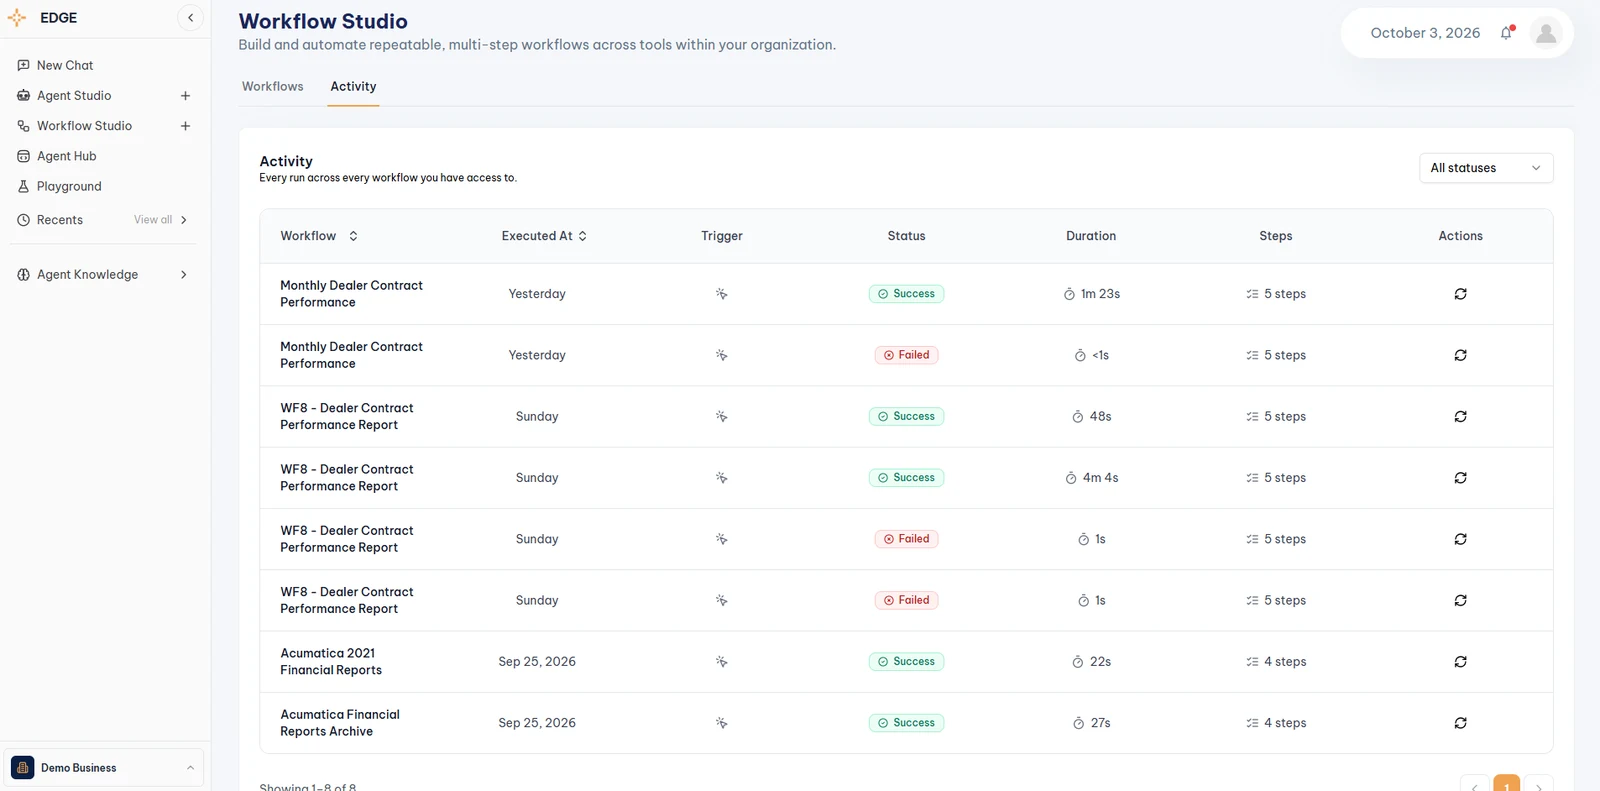Start a New Chat
The height and width of the screenshot is (791, 1600).
click(x=65, y=66)
